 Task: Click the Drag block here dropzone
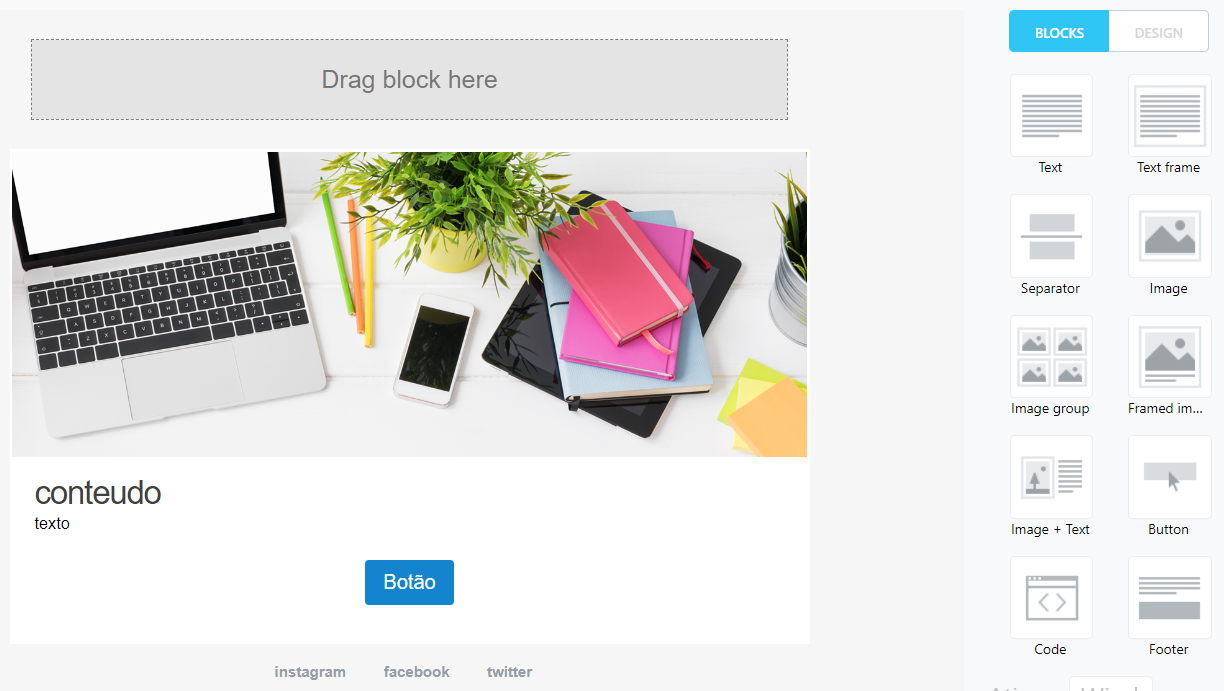click(x=409, y=80)
